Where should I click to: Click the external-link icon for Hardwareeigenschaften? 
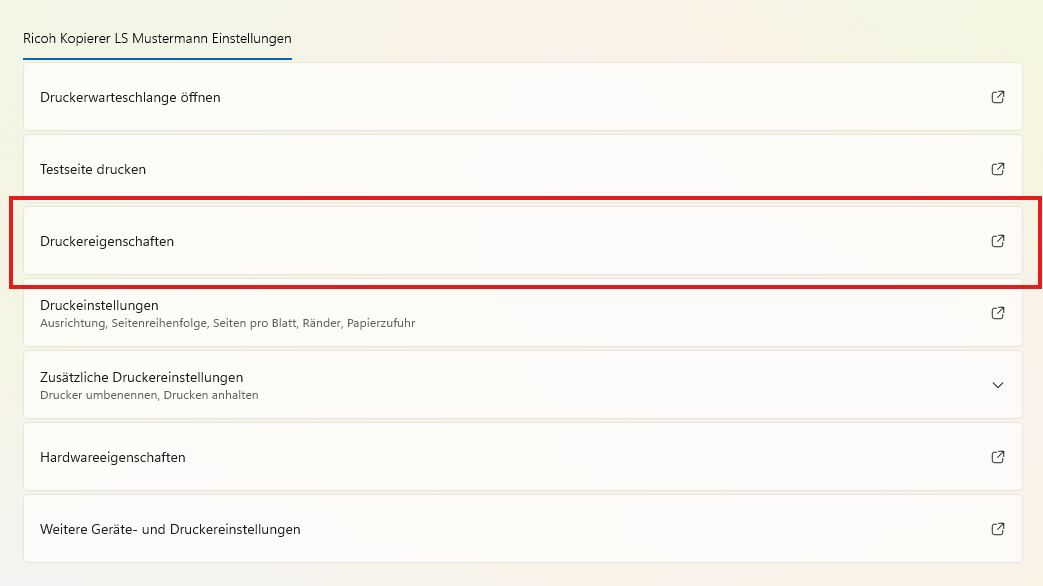pyautogui.click(x=997, y=457)
